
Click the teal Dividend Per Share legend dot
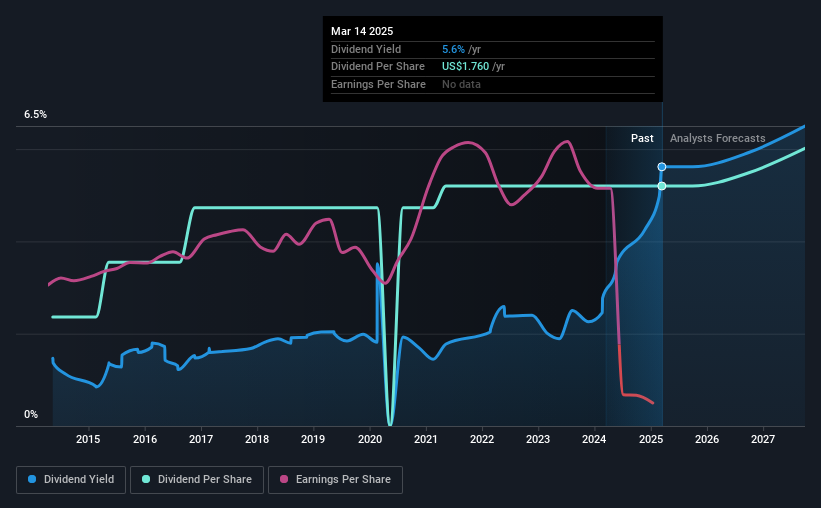coord(146,479)
